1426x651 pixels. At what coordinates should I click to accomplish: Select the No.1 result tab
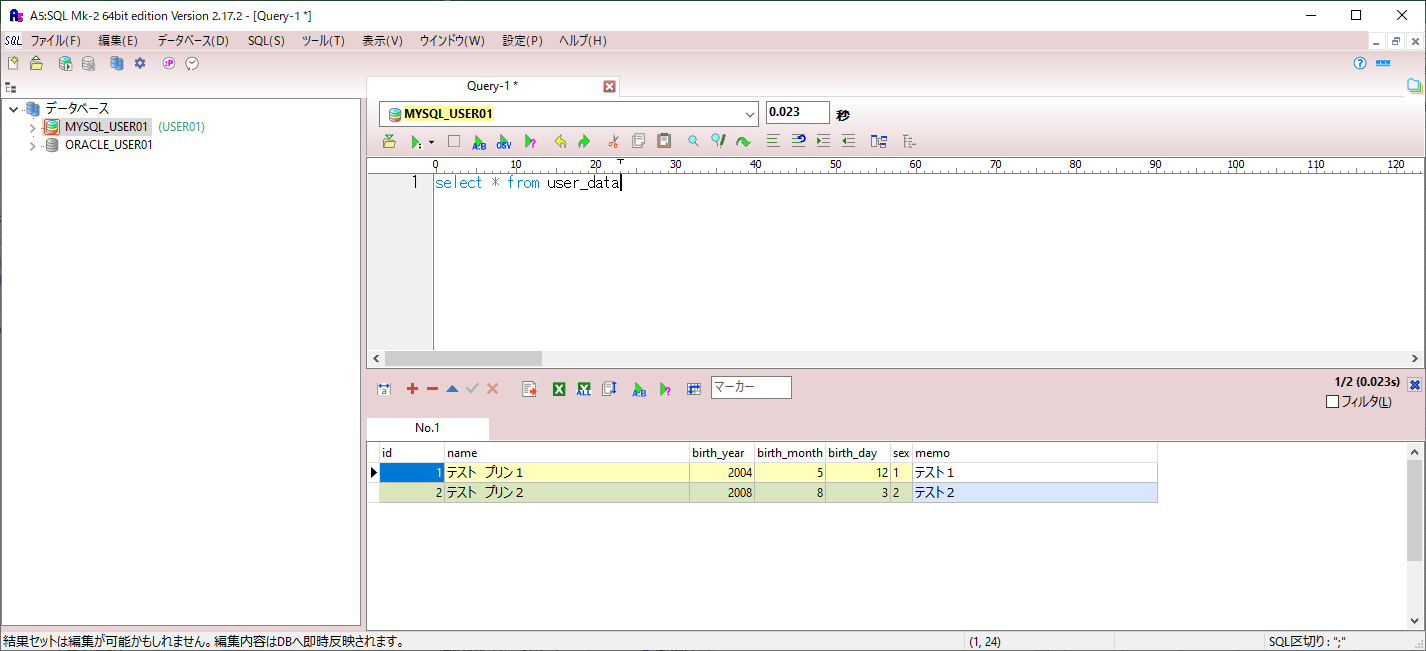click(x=427, y=428)
